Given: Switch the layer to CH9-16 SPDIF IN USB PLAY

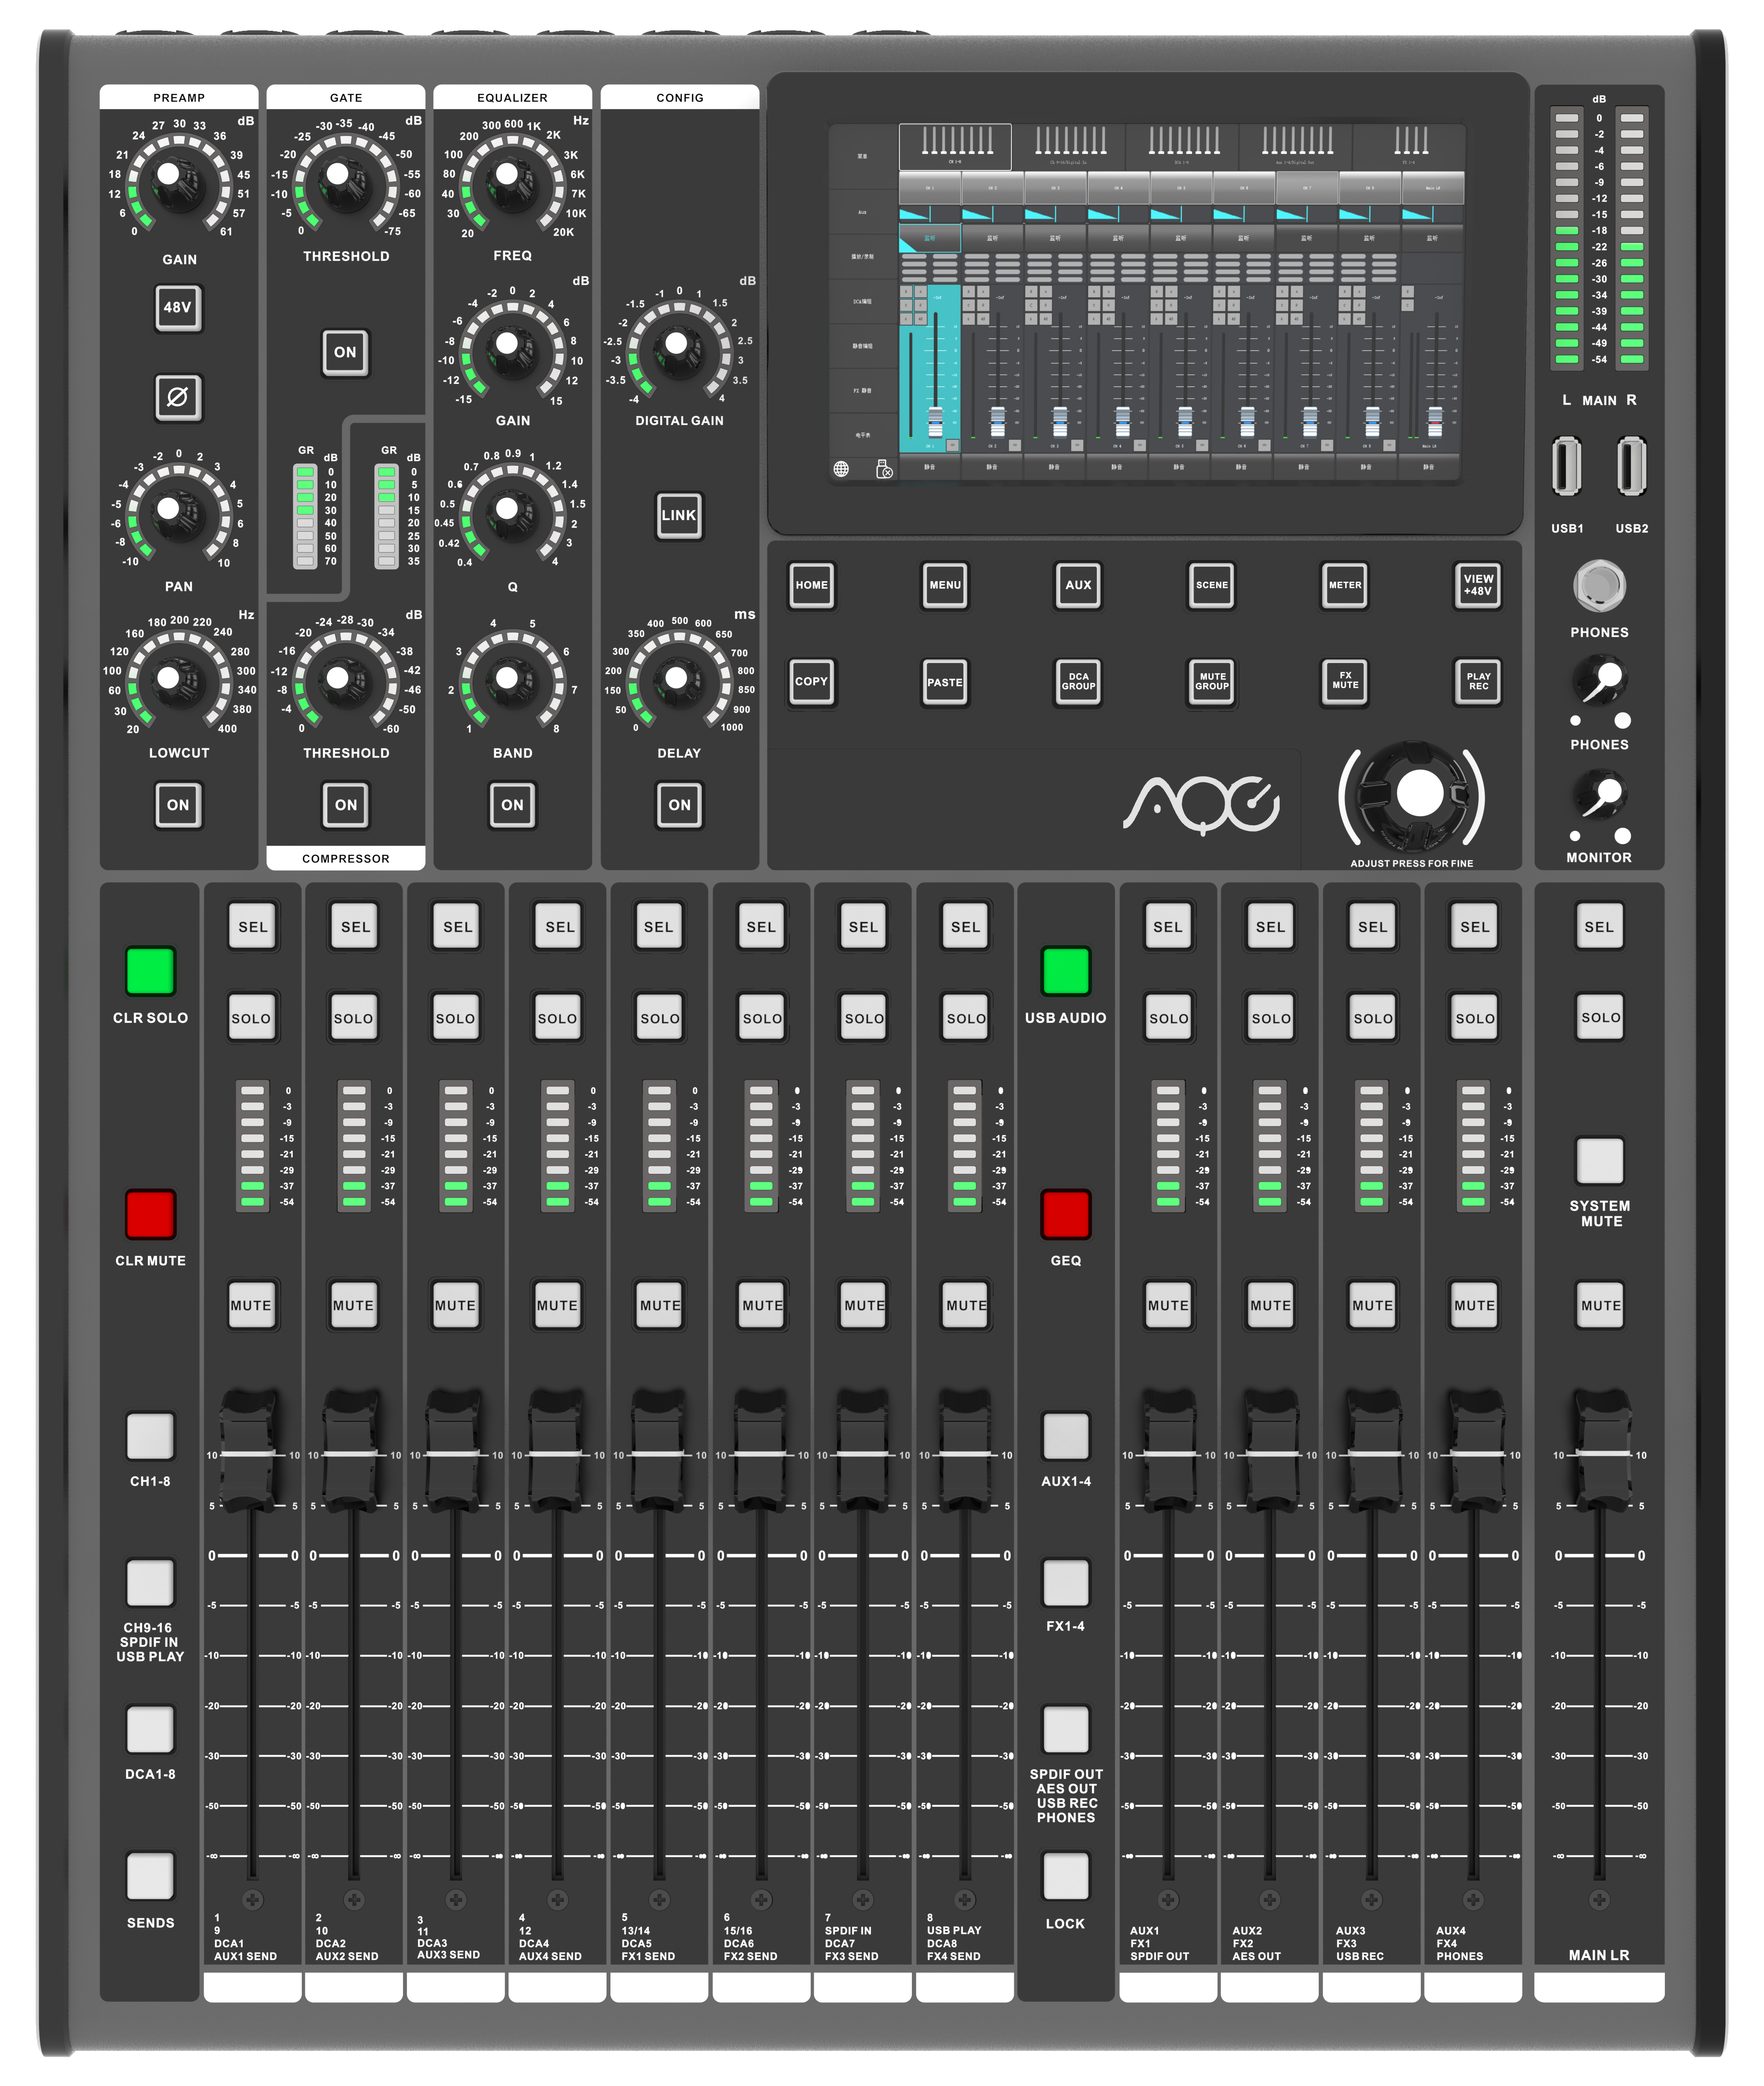Looking at the screenshot, I should 150,1582.
